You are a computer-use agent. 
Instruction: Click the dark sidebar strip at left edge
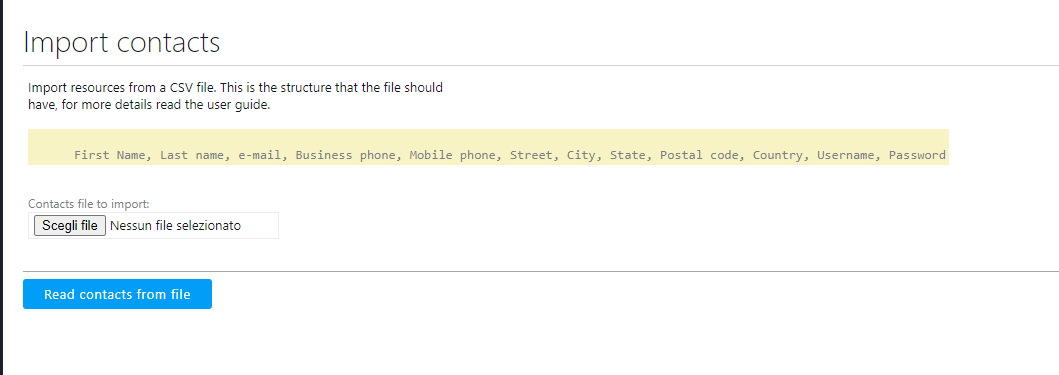pyautogui.click(x=1, y=187)
